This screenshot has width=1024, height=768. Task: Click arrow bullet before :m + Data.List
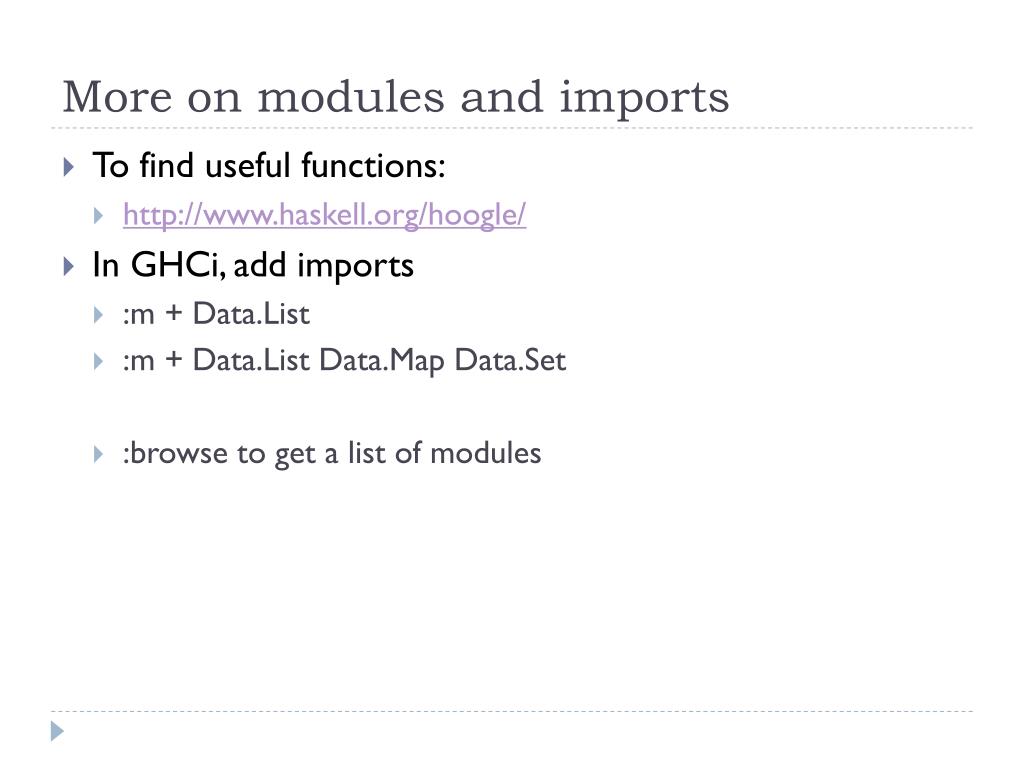point(99,315)
